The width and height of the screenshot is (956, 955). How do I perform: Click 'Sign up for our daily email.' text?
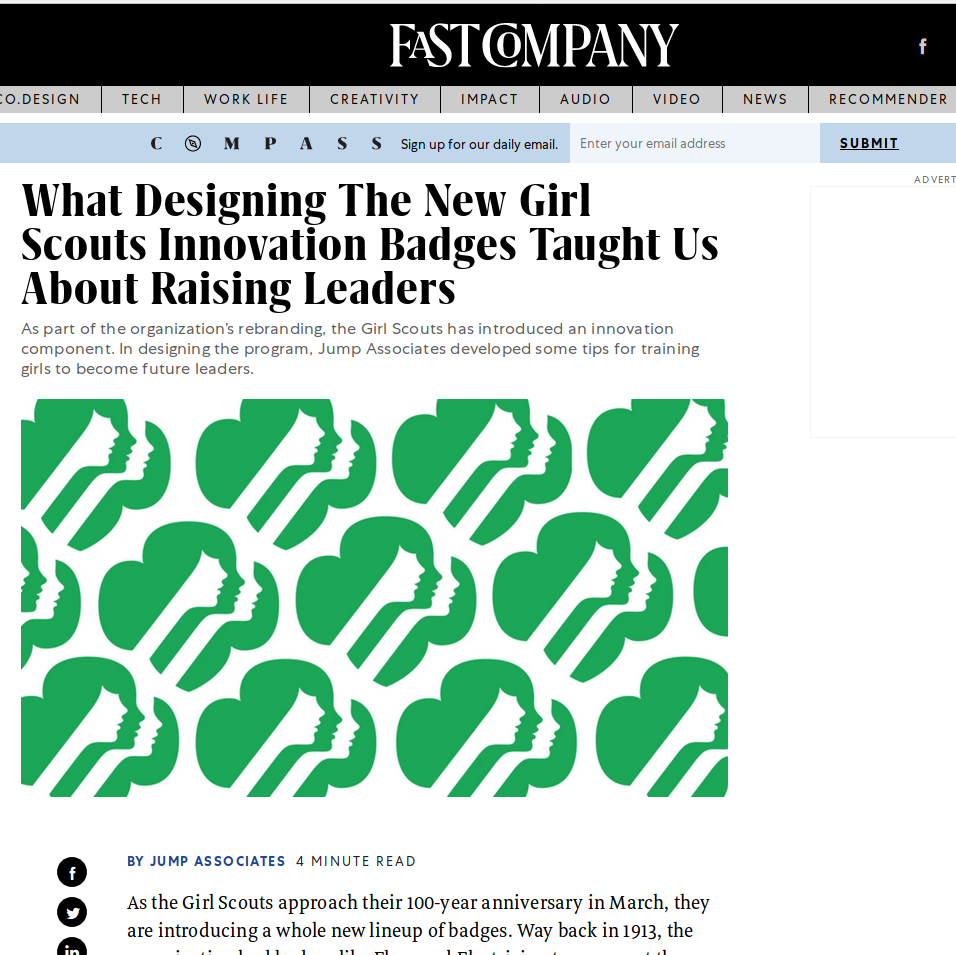[479, 145]
